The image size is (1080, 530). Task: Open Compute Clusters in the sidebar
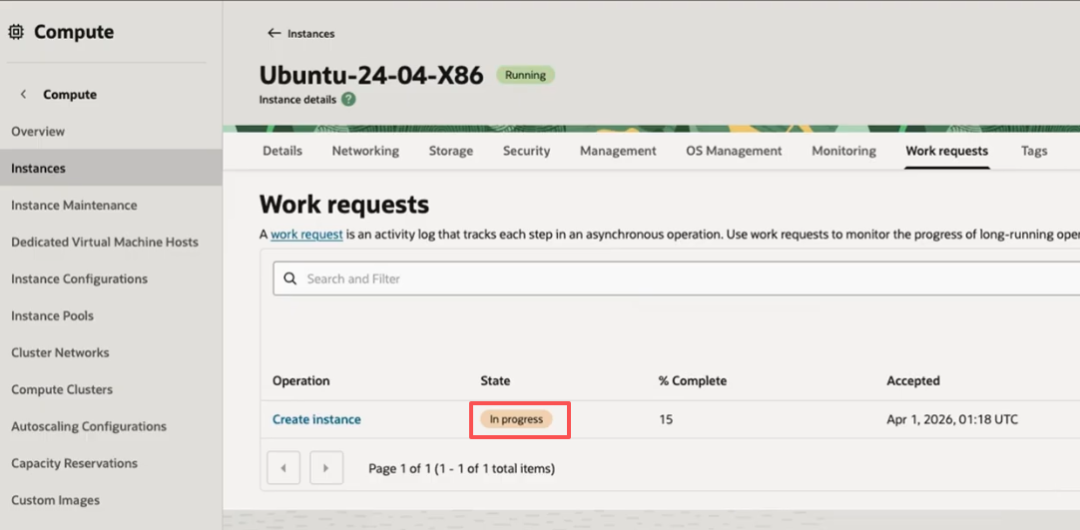tap(62, 389)
